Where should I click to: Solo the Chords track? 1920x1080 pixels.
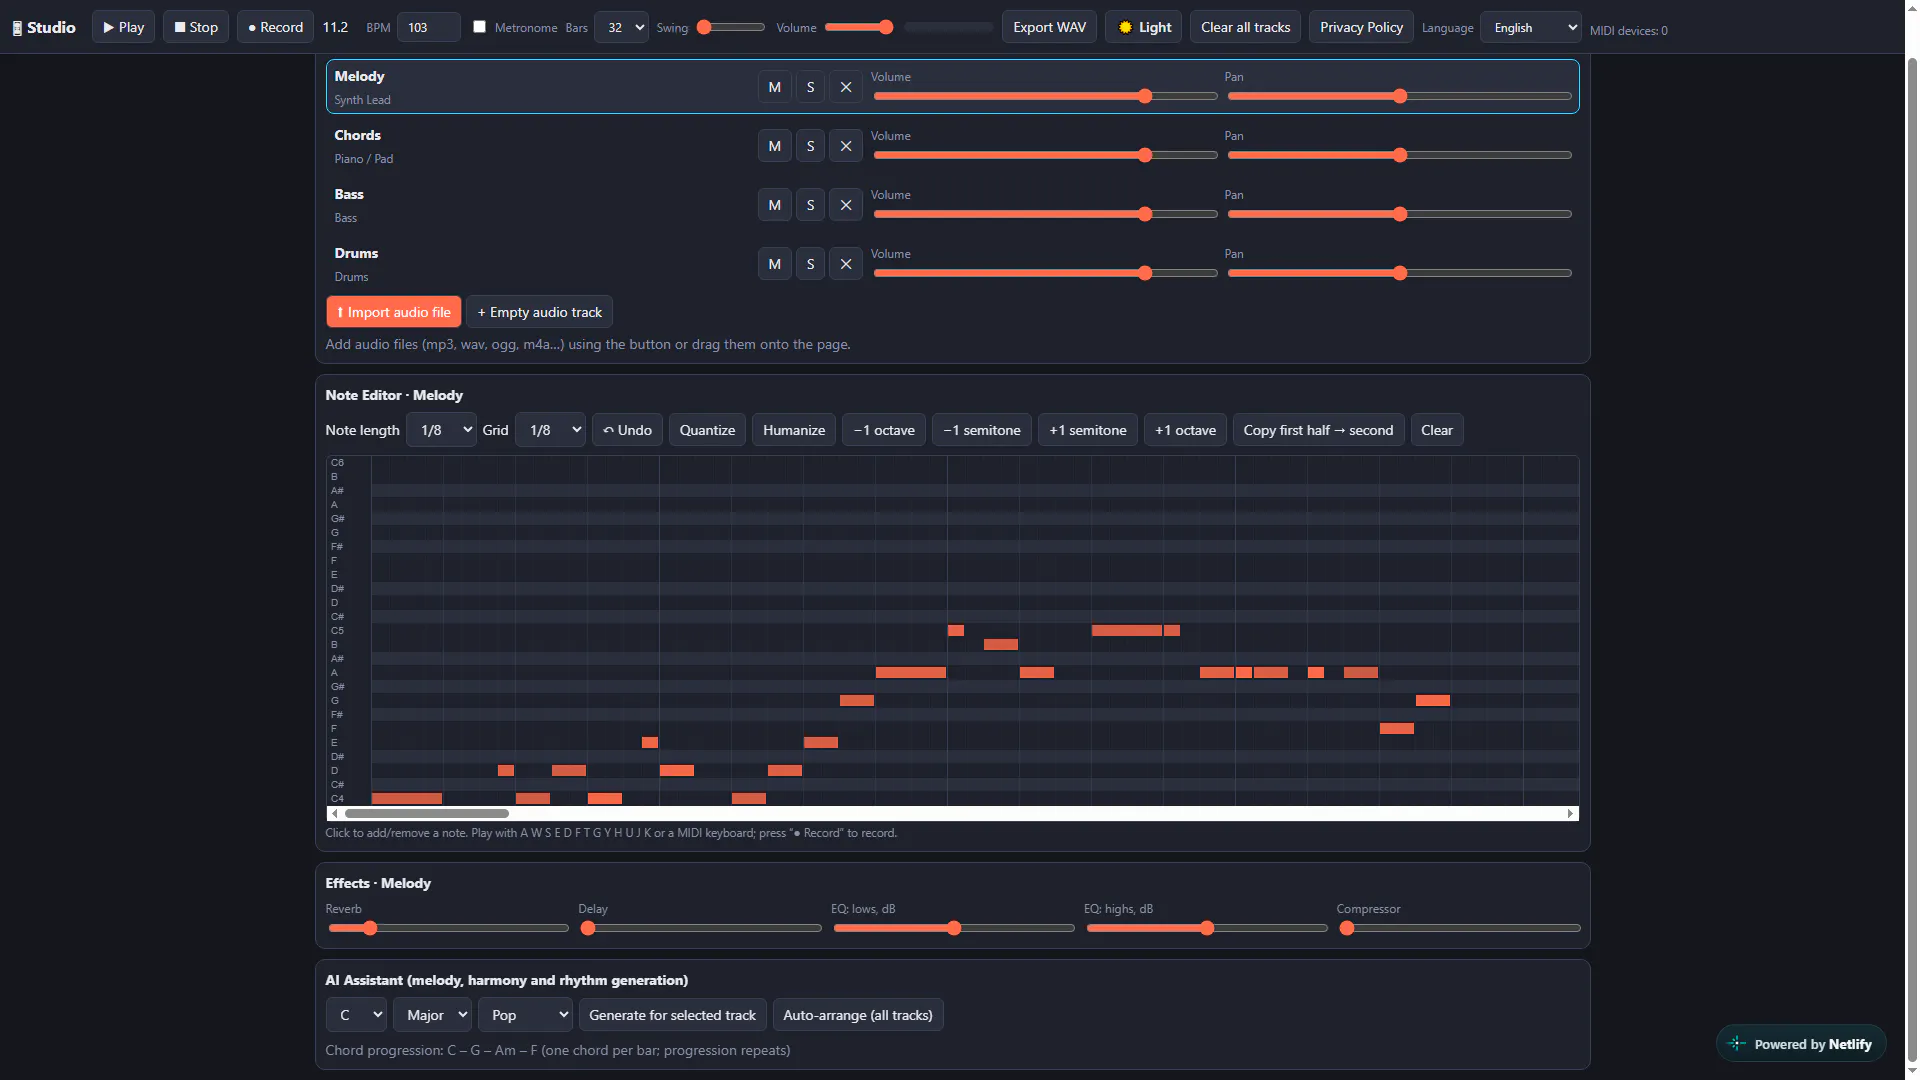point(810,146)
